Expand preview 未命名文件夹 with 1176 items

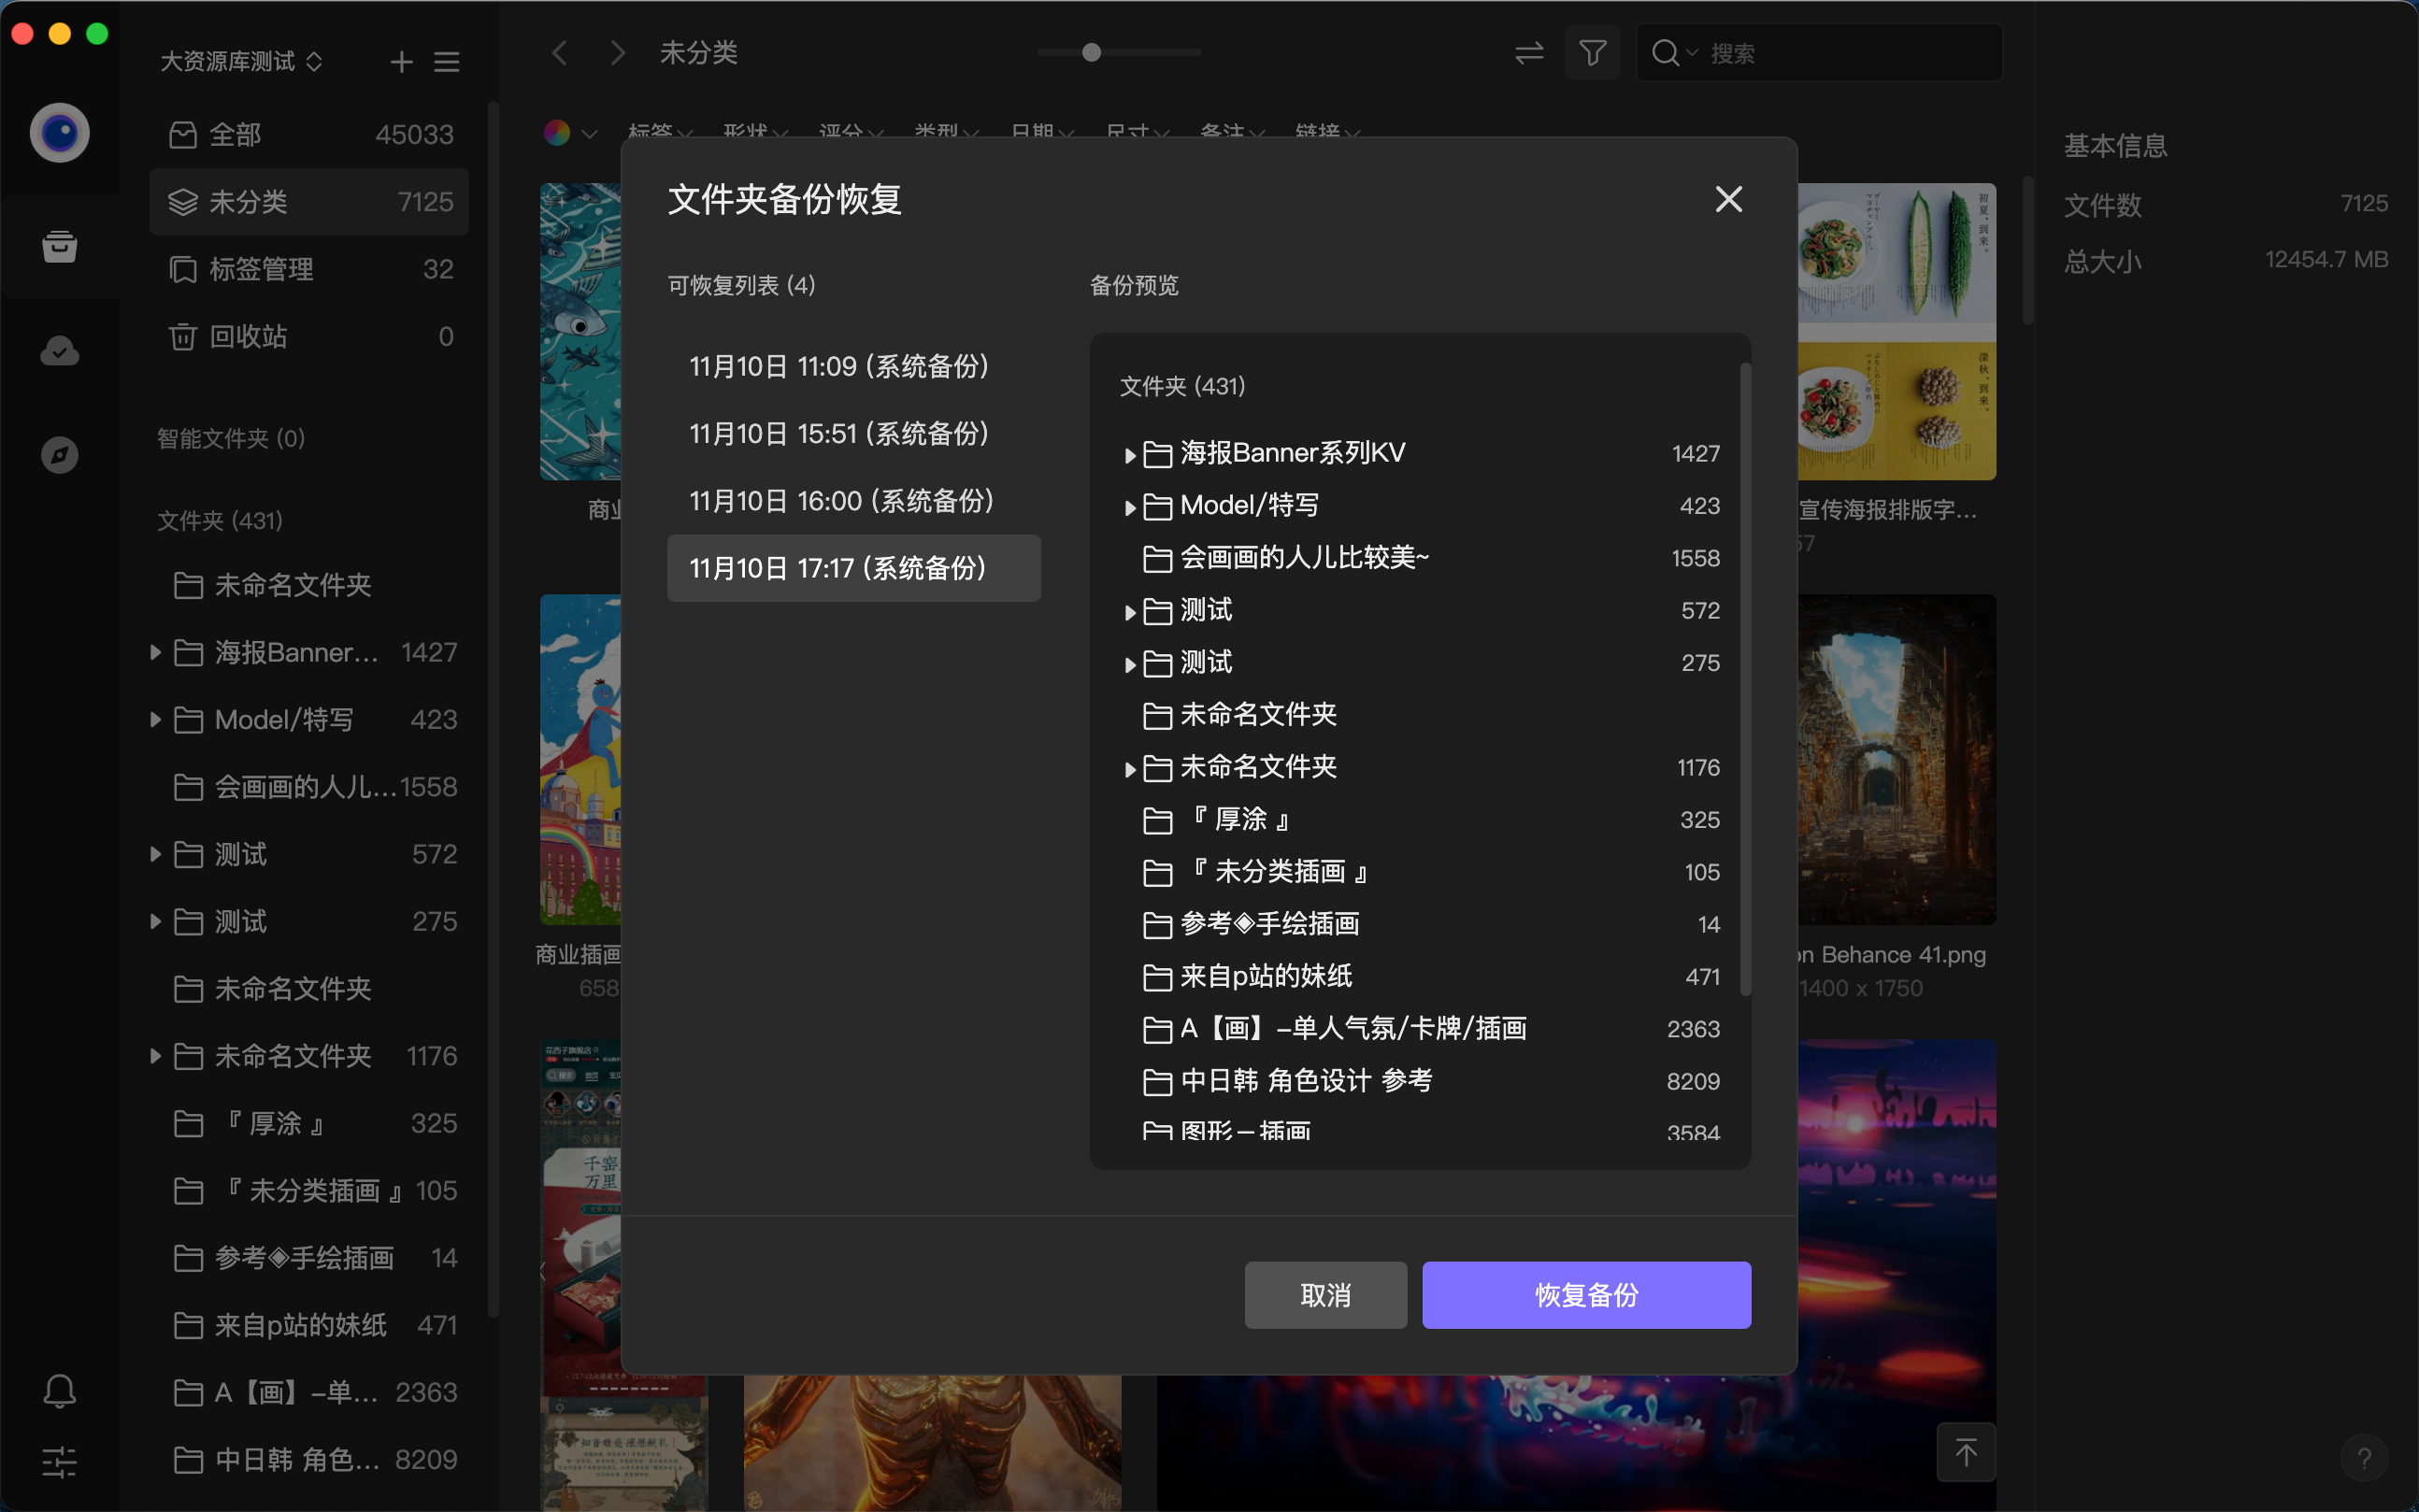tap(1129, 769)
